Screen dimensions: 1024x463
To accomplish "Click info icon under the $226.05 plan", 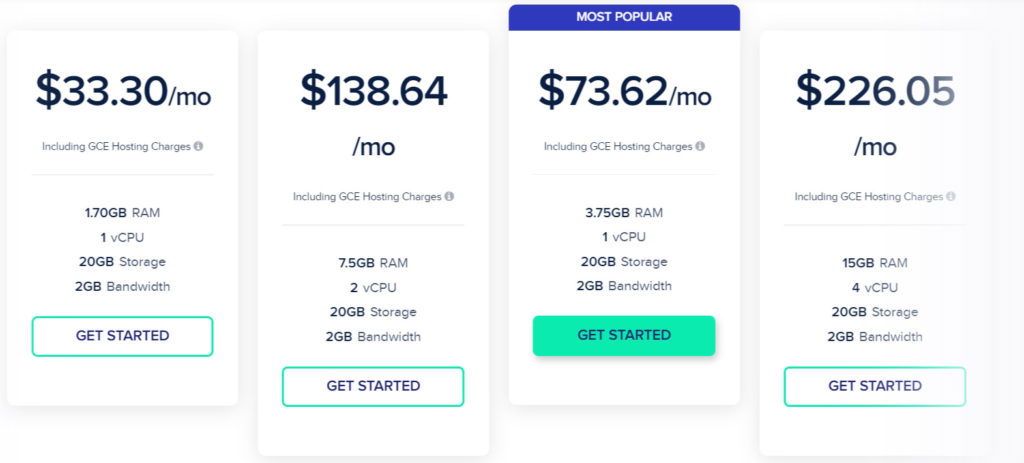I will (x=951, y=196).
